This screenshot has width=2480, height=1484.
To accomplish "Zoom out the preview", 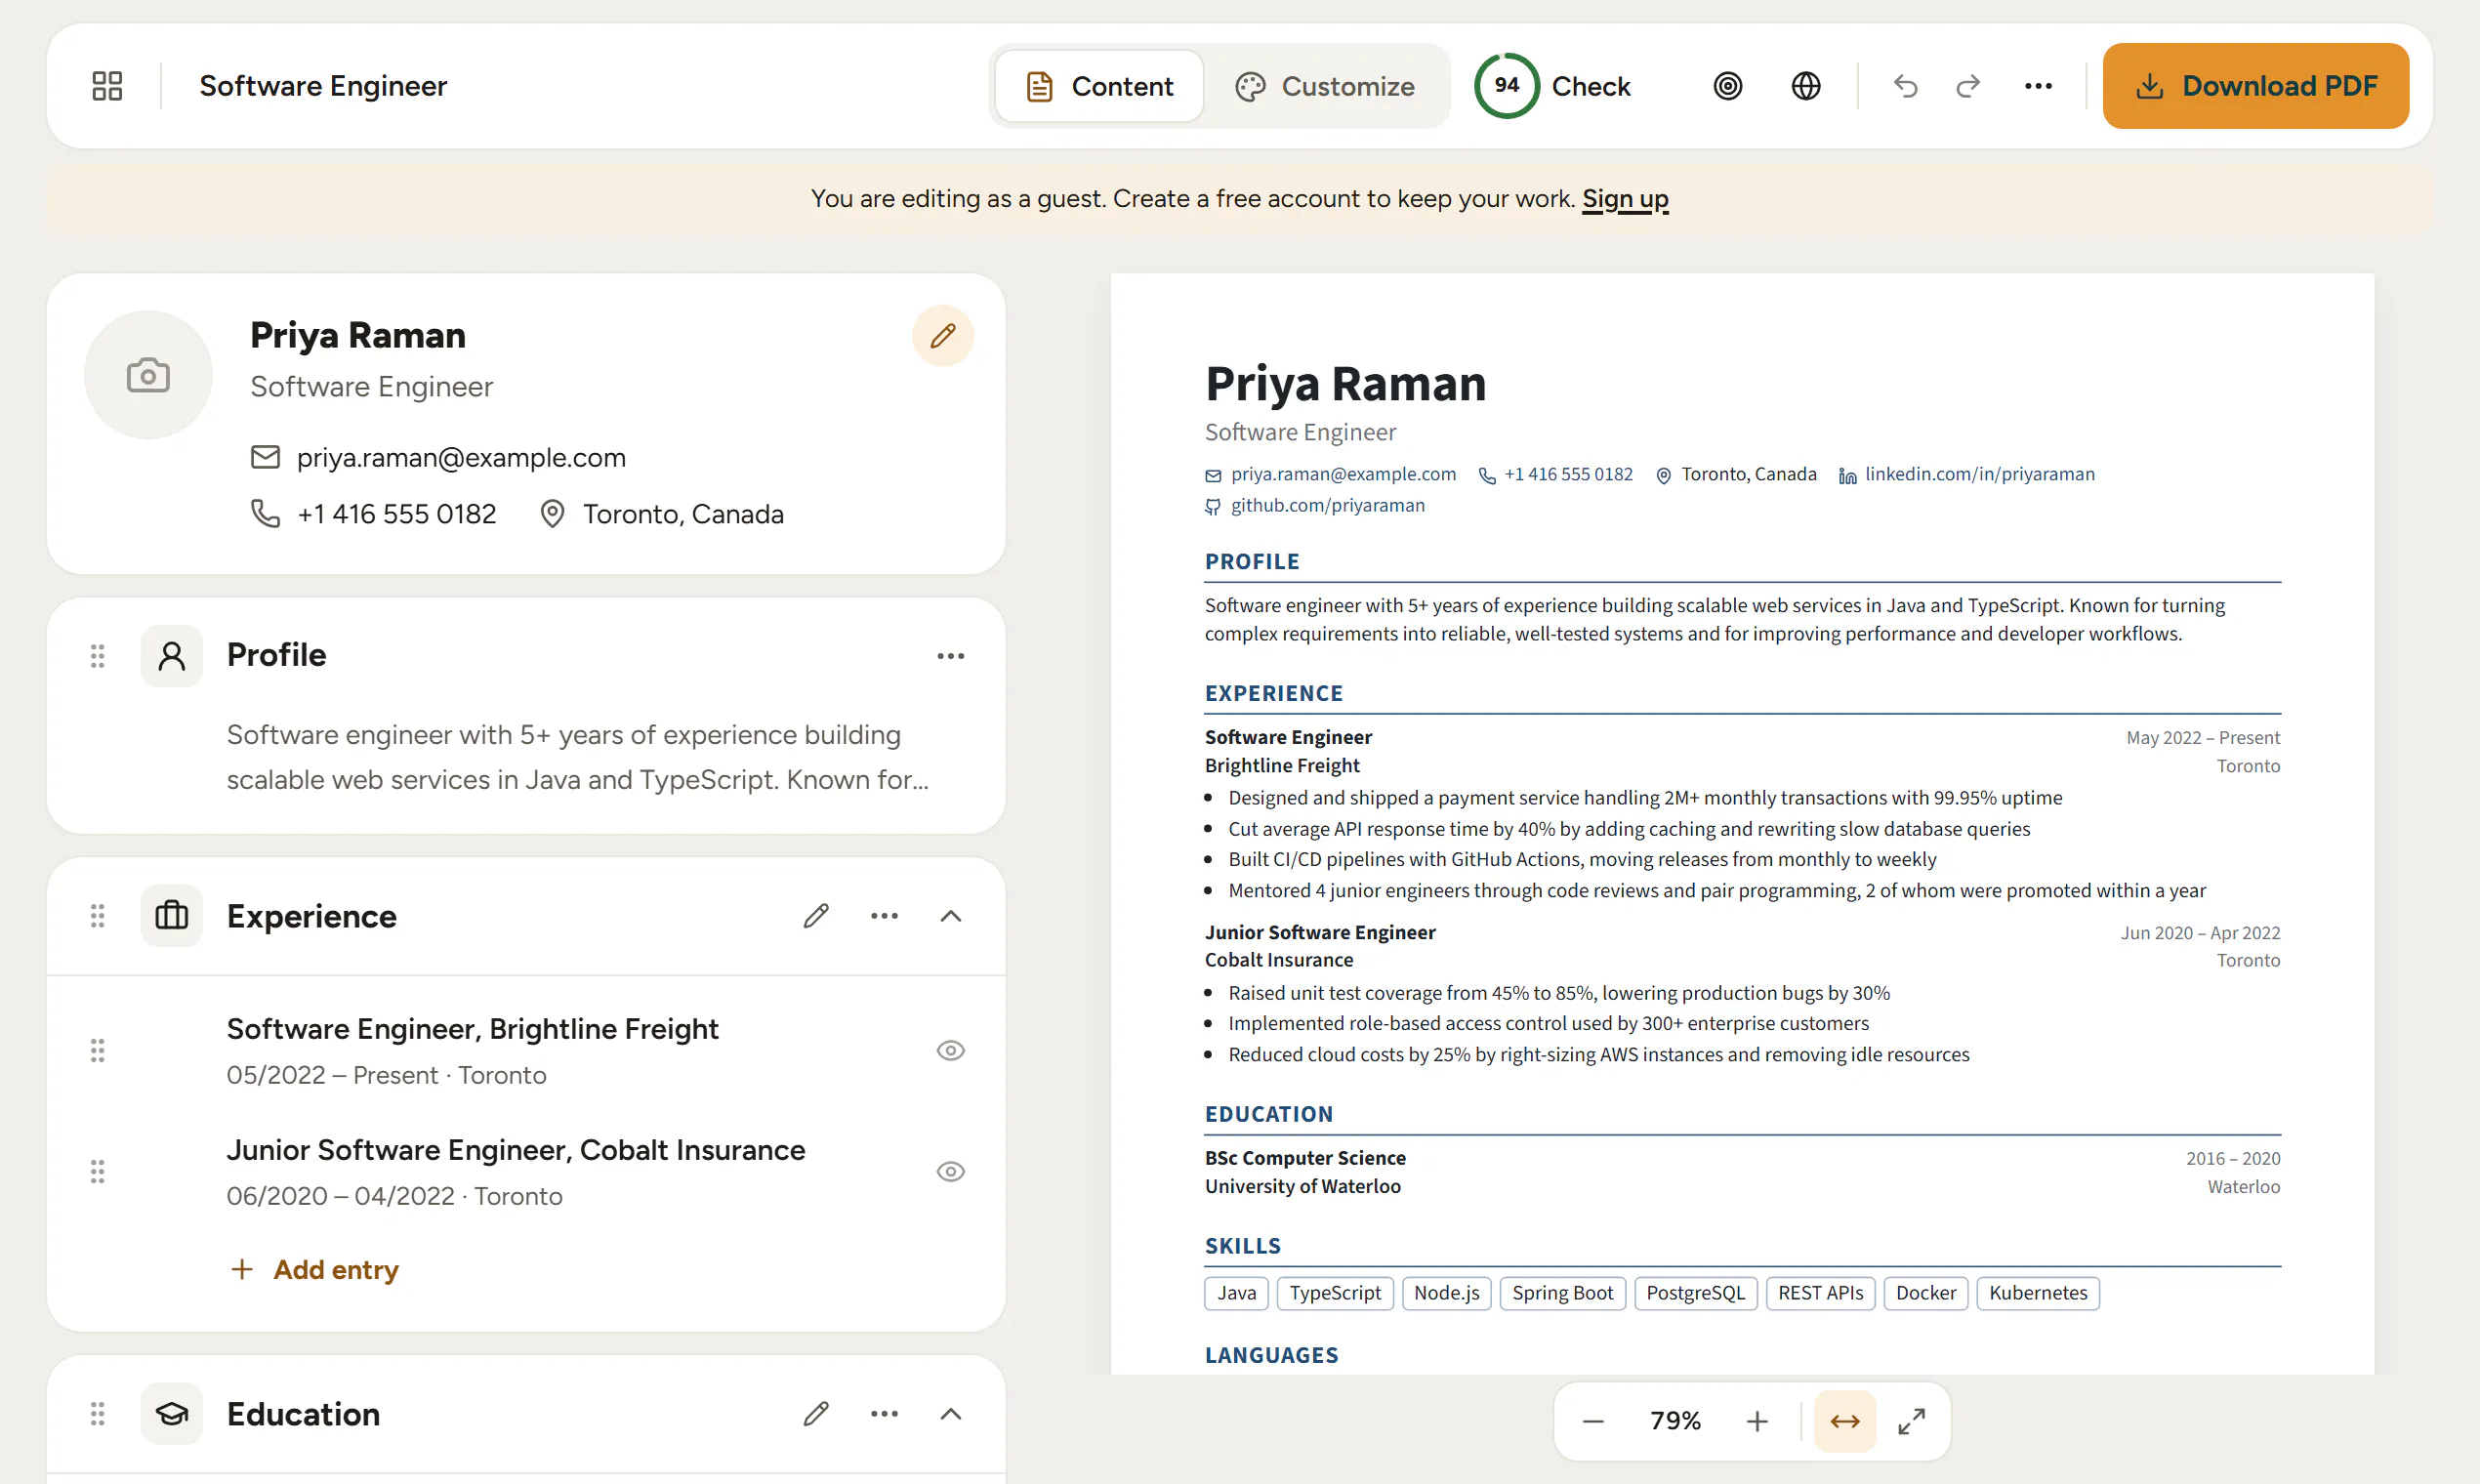I will pyautogui.click(x=1593, y=1421).
